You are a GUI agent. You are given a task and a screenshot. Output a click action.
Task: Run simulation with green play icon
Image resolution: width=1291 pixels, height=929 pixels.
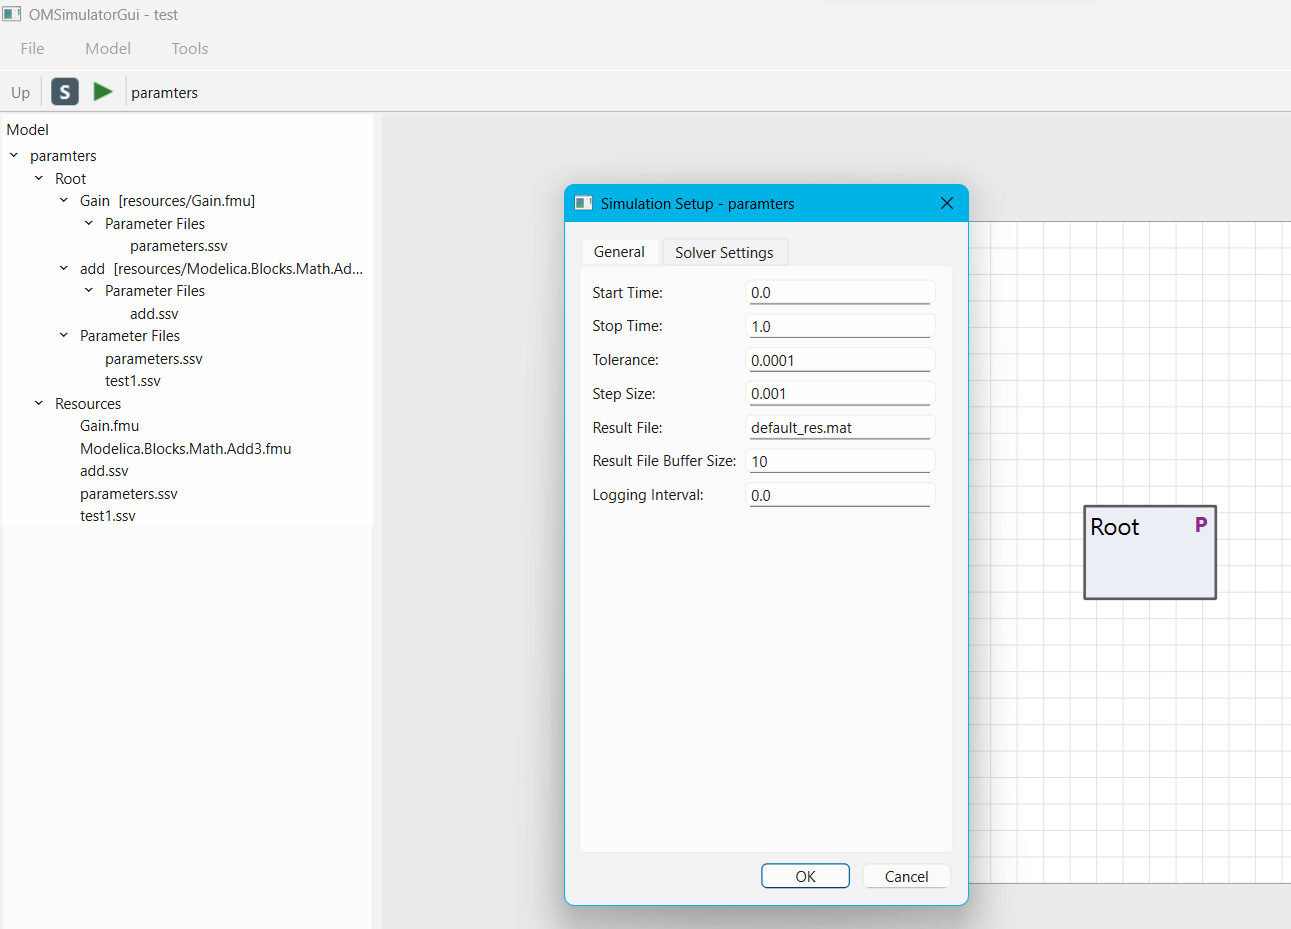pyautogui.click(x=103, y=92)
